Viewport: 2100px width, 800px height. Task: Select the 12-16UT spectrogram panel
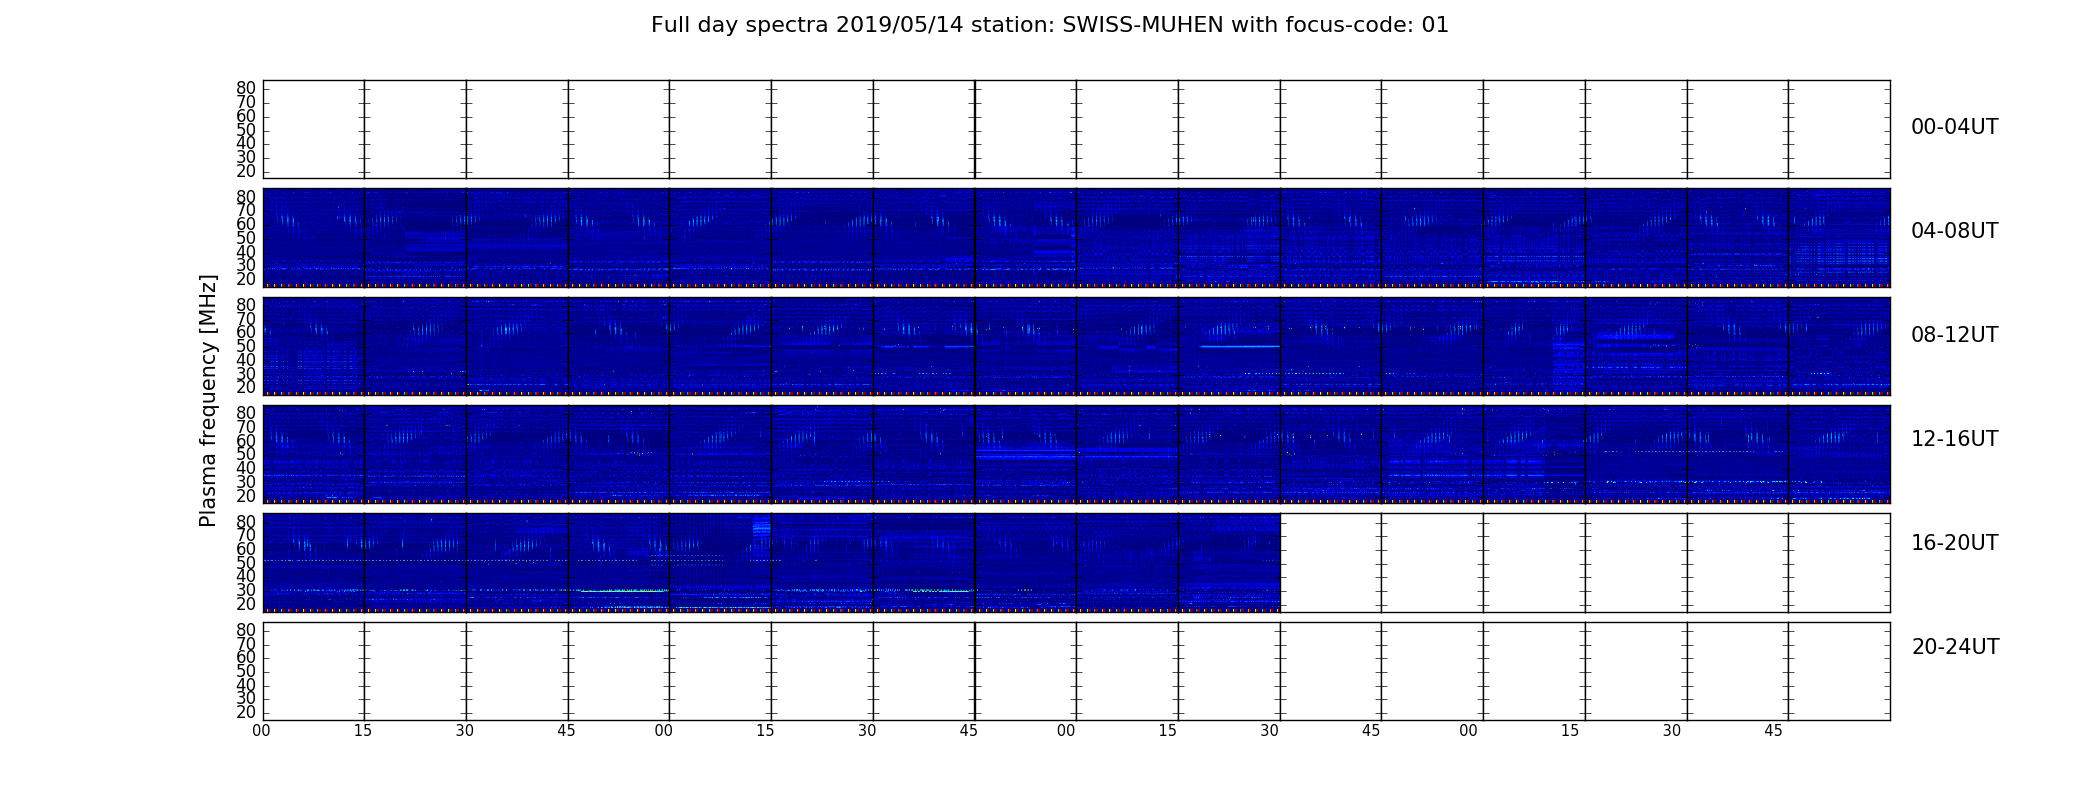[x=1076, y=454]
